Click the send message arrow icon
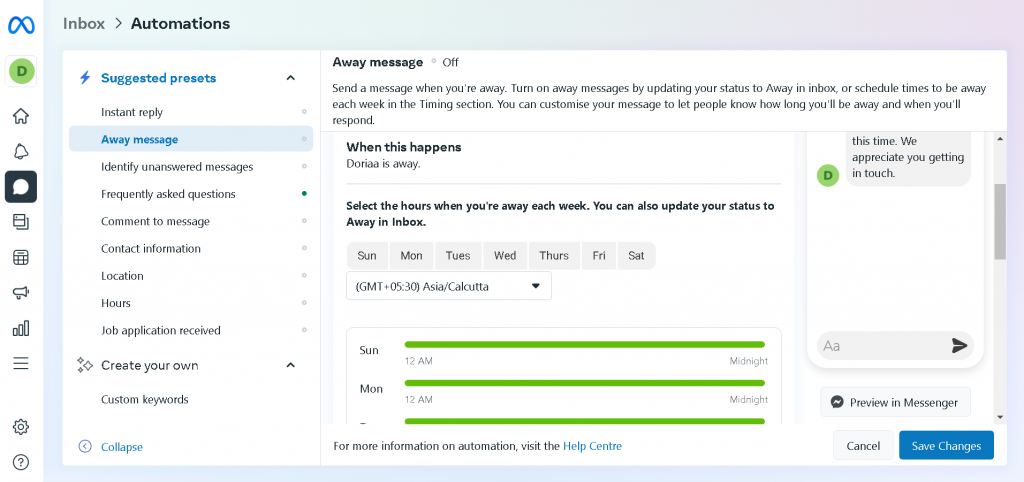The width and height of the screenshot is (1024, 482). pyautogui.click(x=959, y=345)
